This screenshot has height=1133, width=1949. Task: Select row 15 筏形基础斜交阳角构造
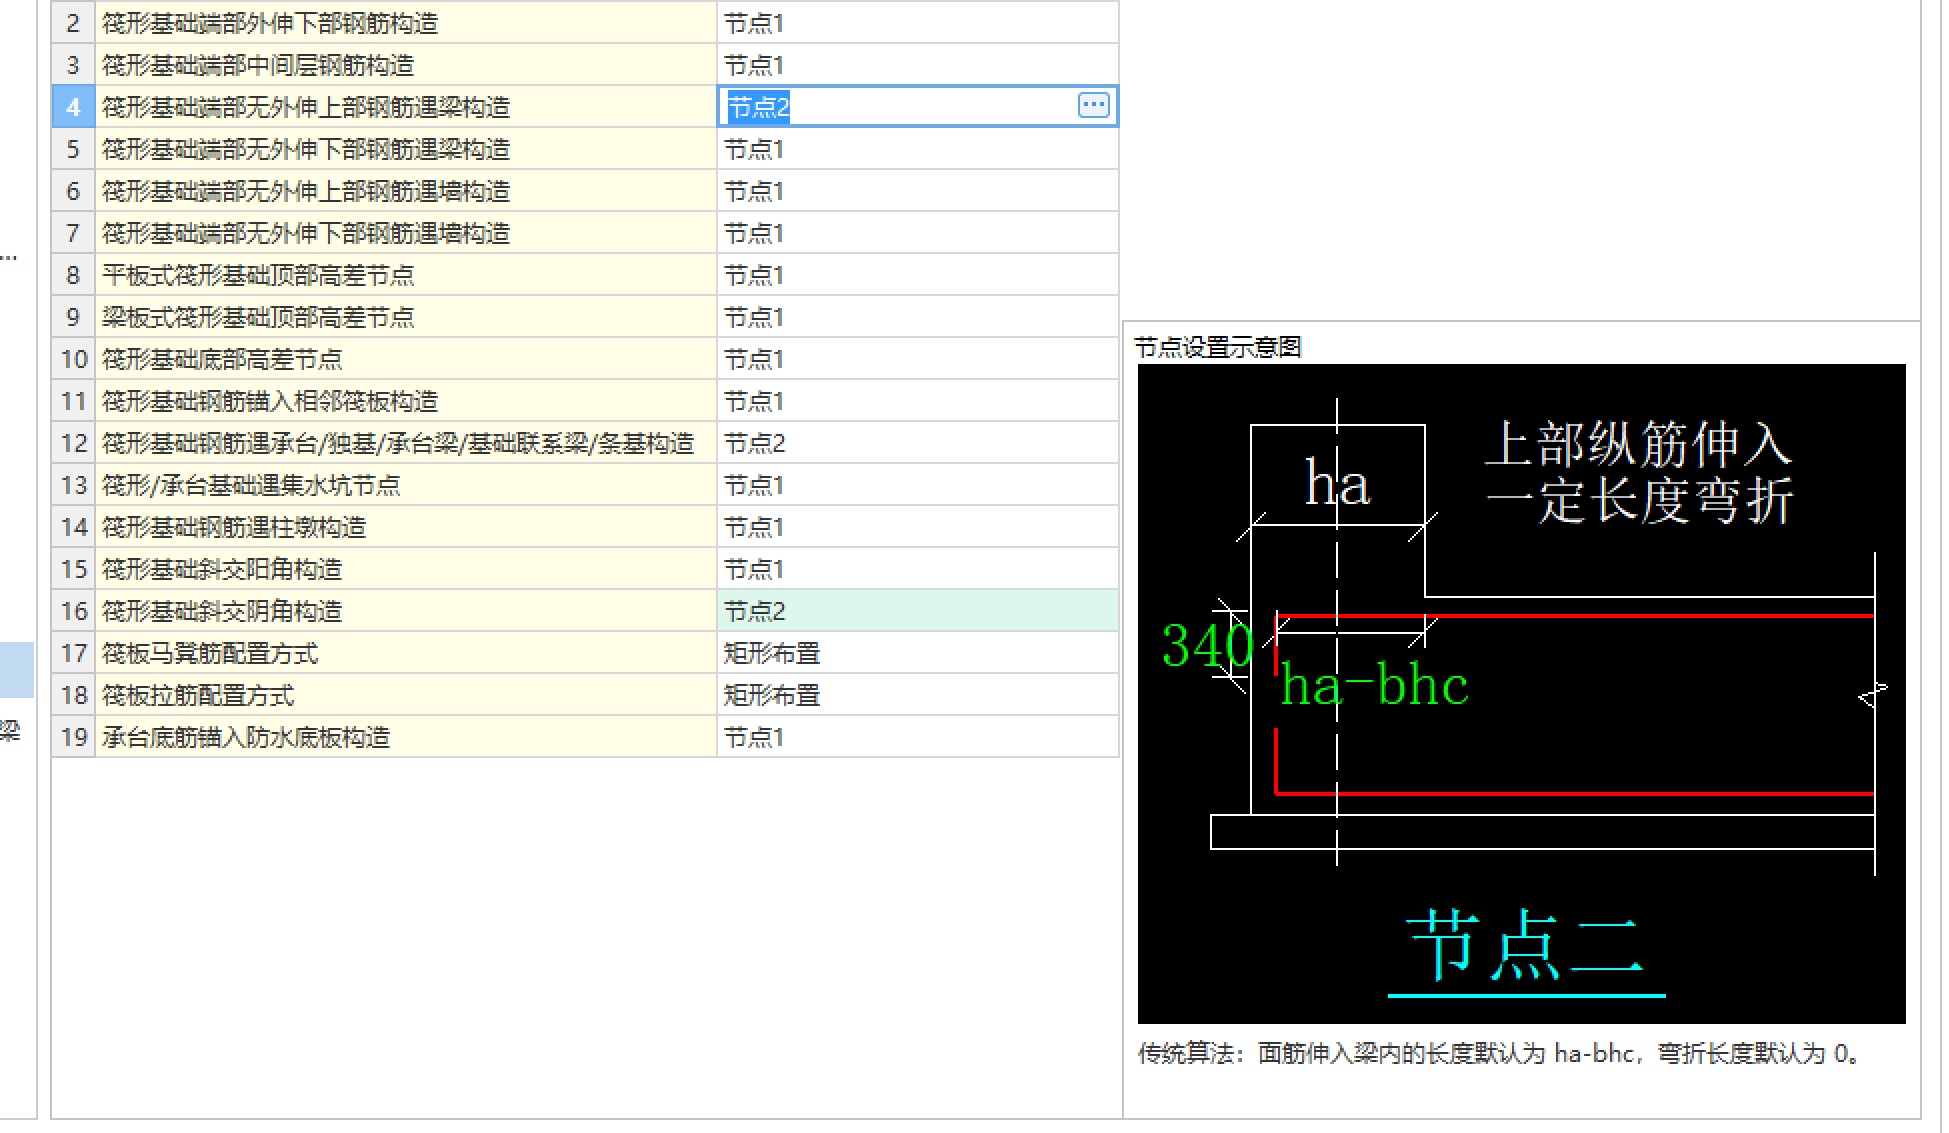click(406, 568)
